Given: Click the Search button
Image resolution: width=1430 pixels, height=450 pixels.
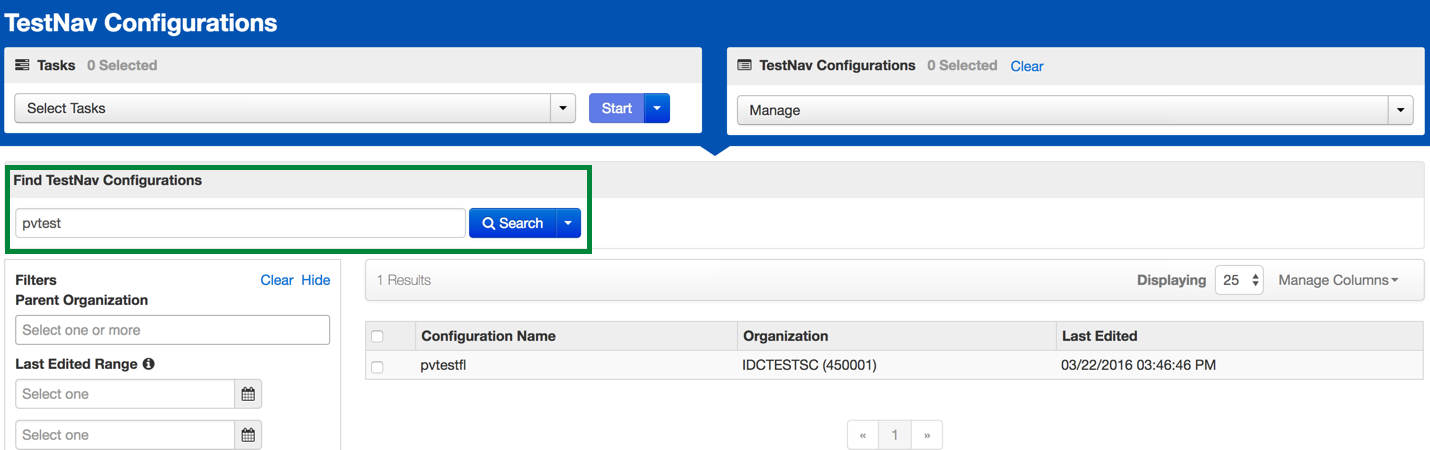Looking at the screenshot, I should point(512,223).
